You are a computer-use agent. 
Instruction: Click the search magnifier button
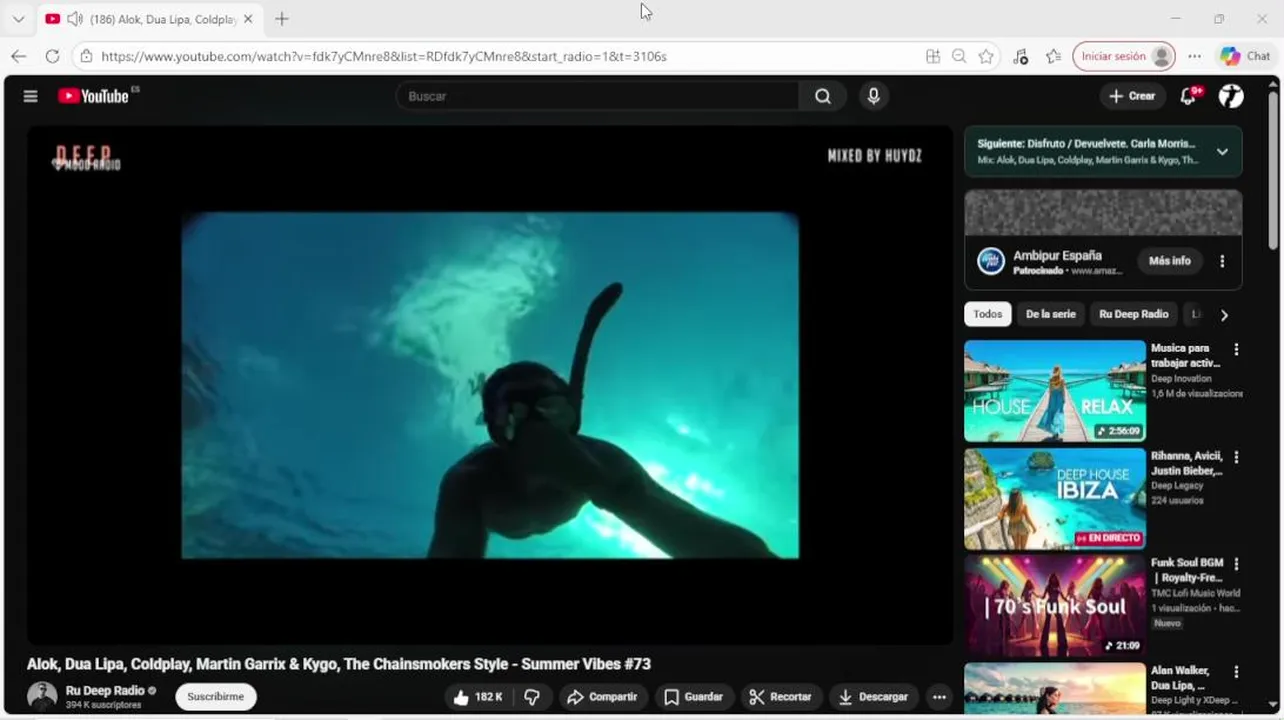click(822, 96)
